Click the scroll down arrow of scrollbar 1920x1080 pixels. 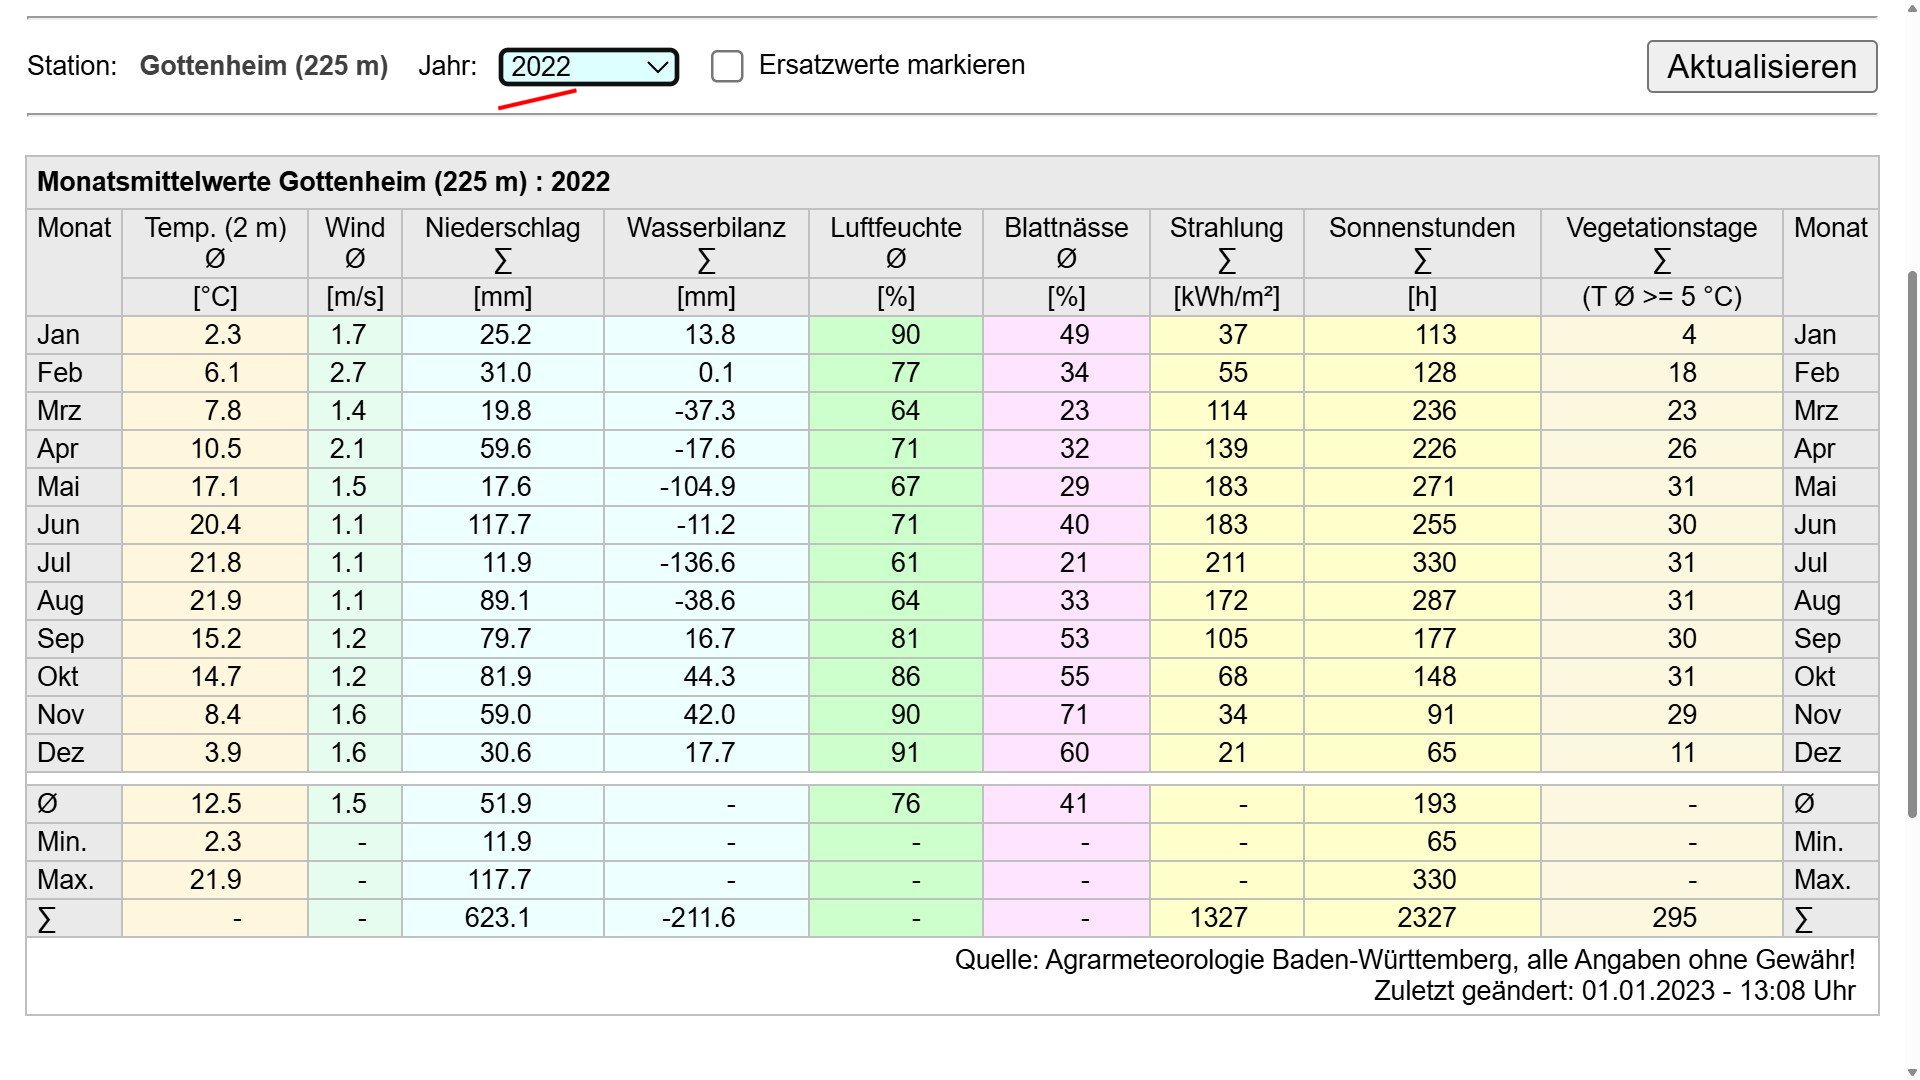[1910, 1071]
